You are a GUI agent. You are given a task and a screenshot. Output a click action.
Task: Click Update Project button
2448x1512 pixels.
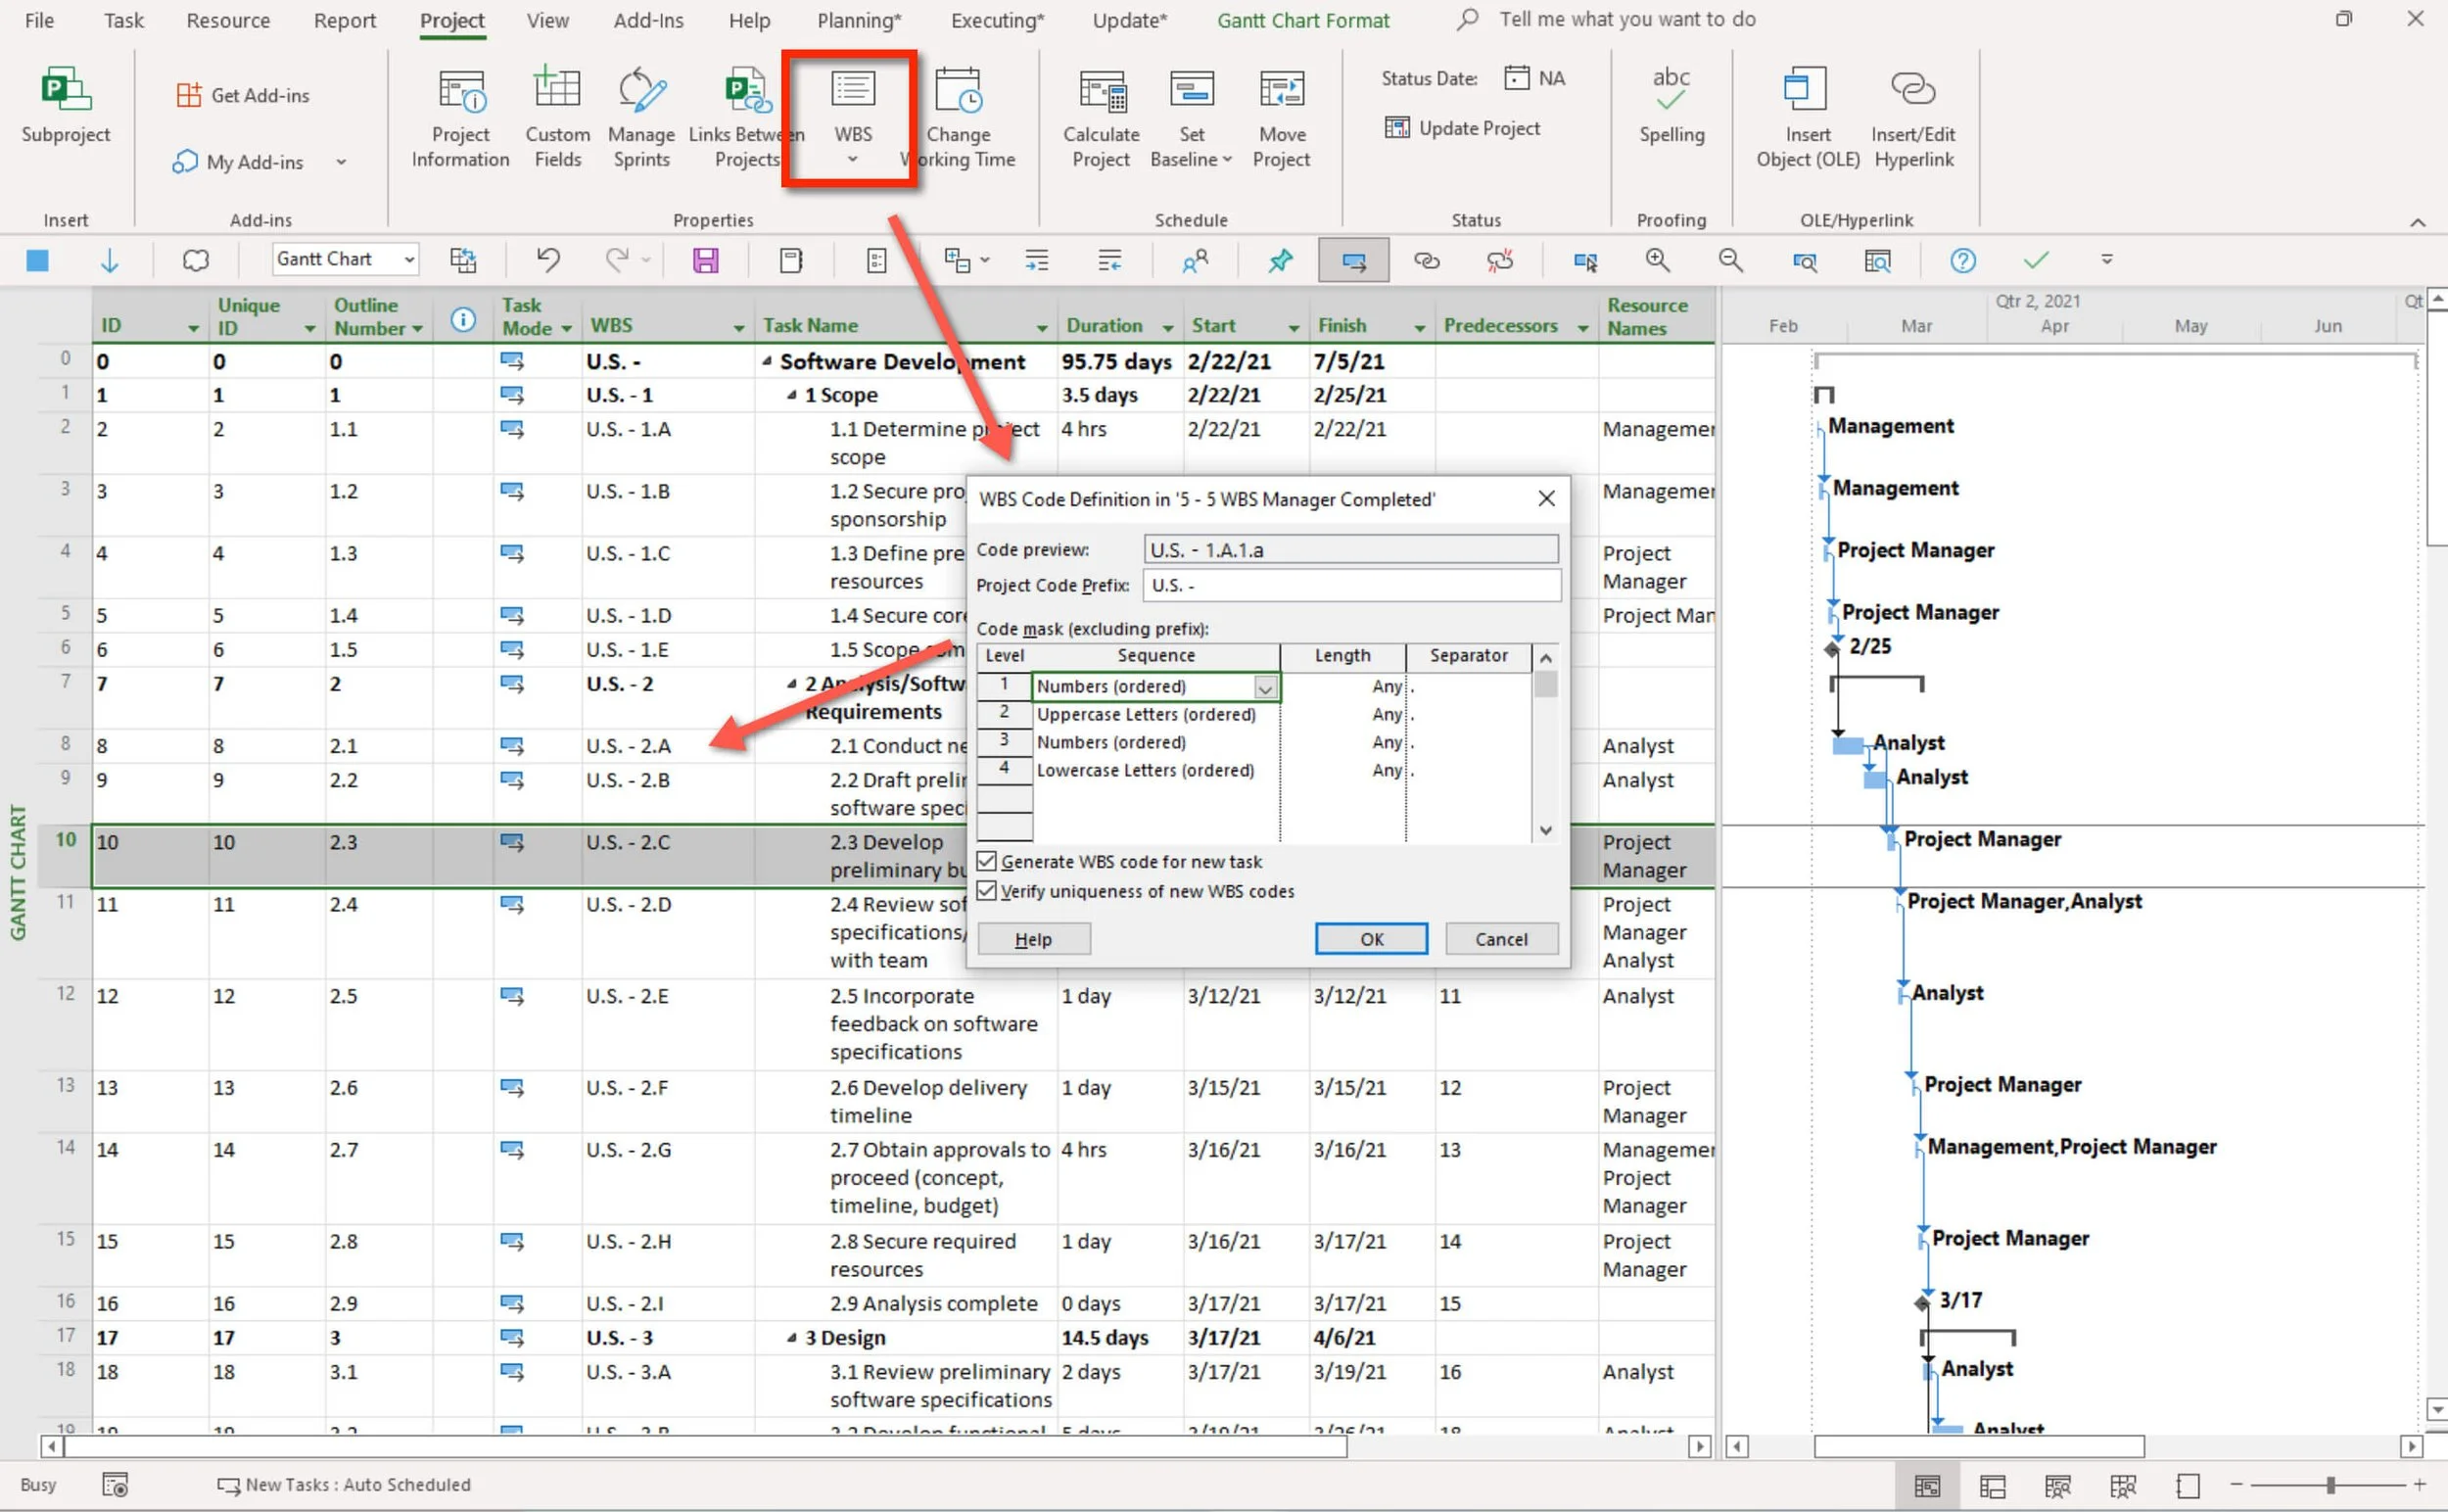point(1462,128)
